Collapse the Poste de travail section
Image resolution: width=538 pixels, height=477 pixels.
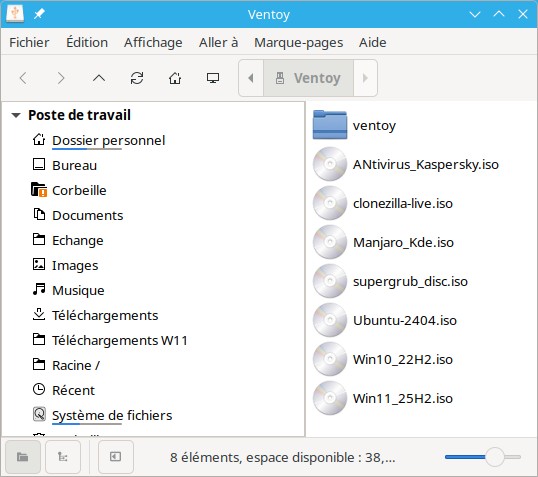pos(16,115)
